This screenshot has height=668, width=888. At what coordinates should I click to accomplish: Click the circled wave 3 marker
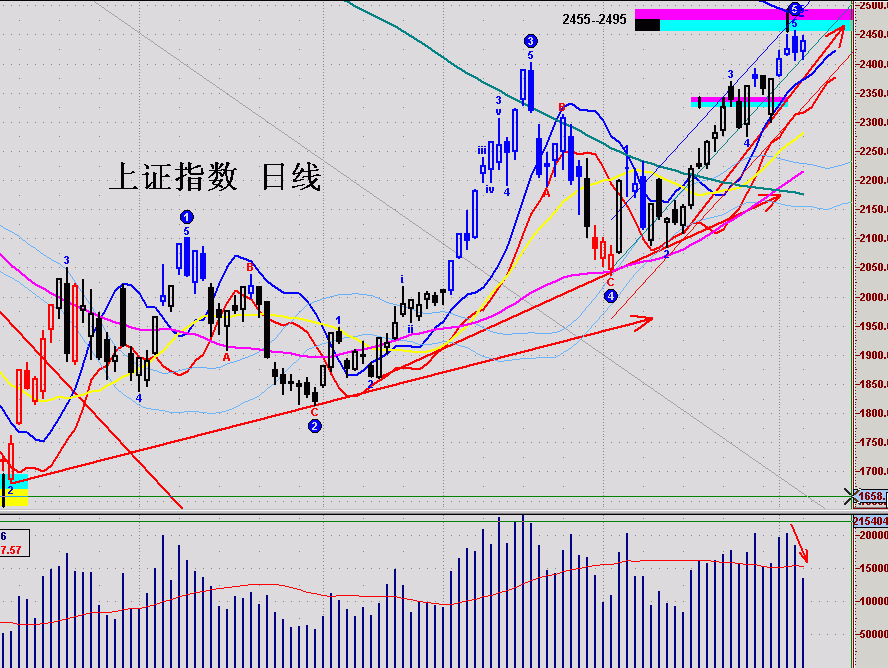pos(530,40)
